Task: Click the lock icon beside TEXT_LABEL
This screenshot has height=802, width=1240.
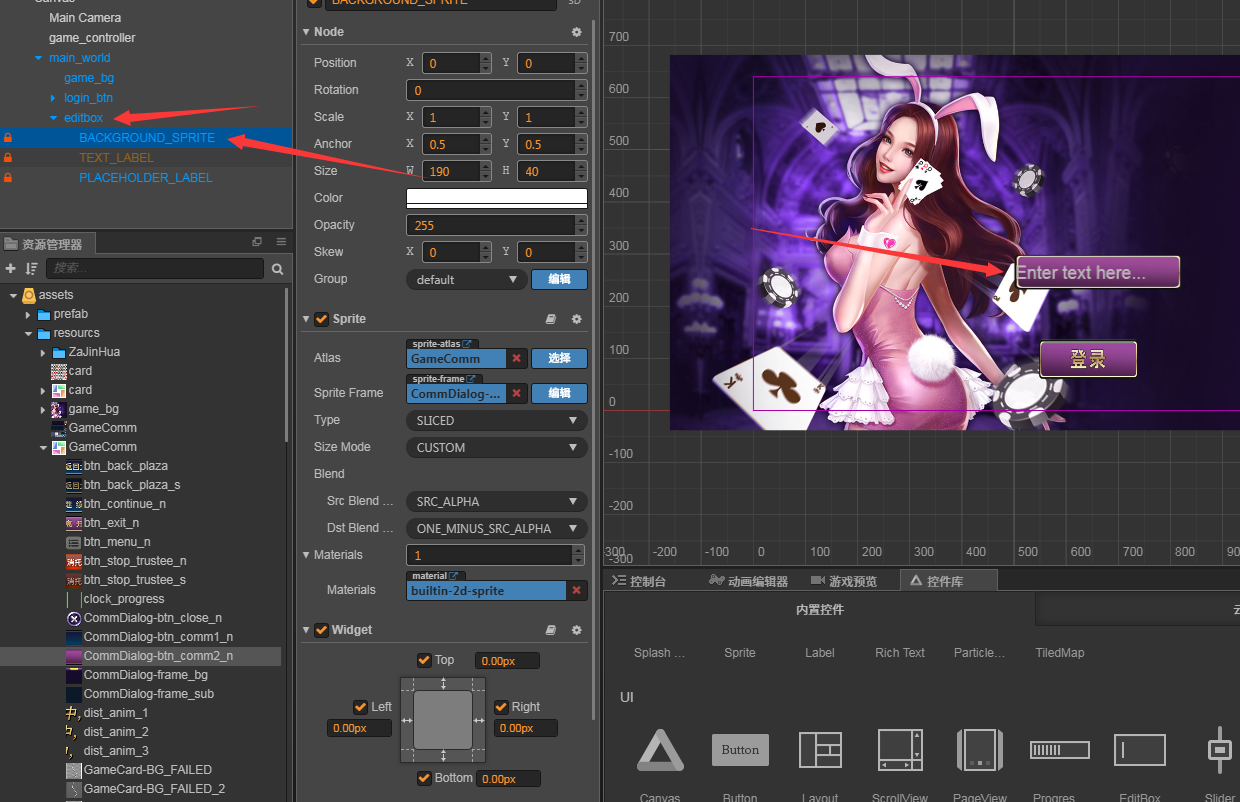Action: pyautogui.click(x=8, y=157)
